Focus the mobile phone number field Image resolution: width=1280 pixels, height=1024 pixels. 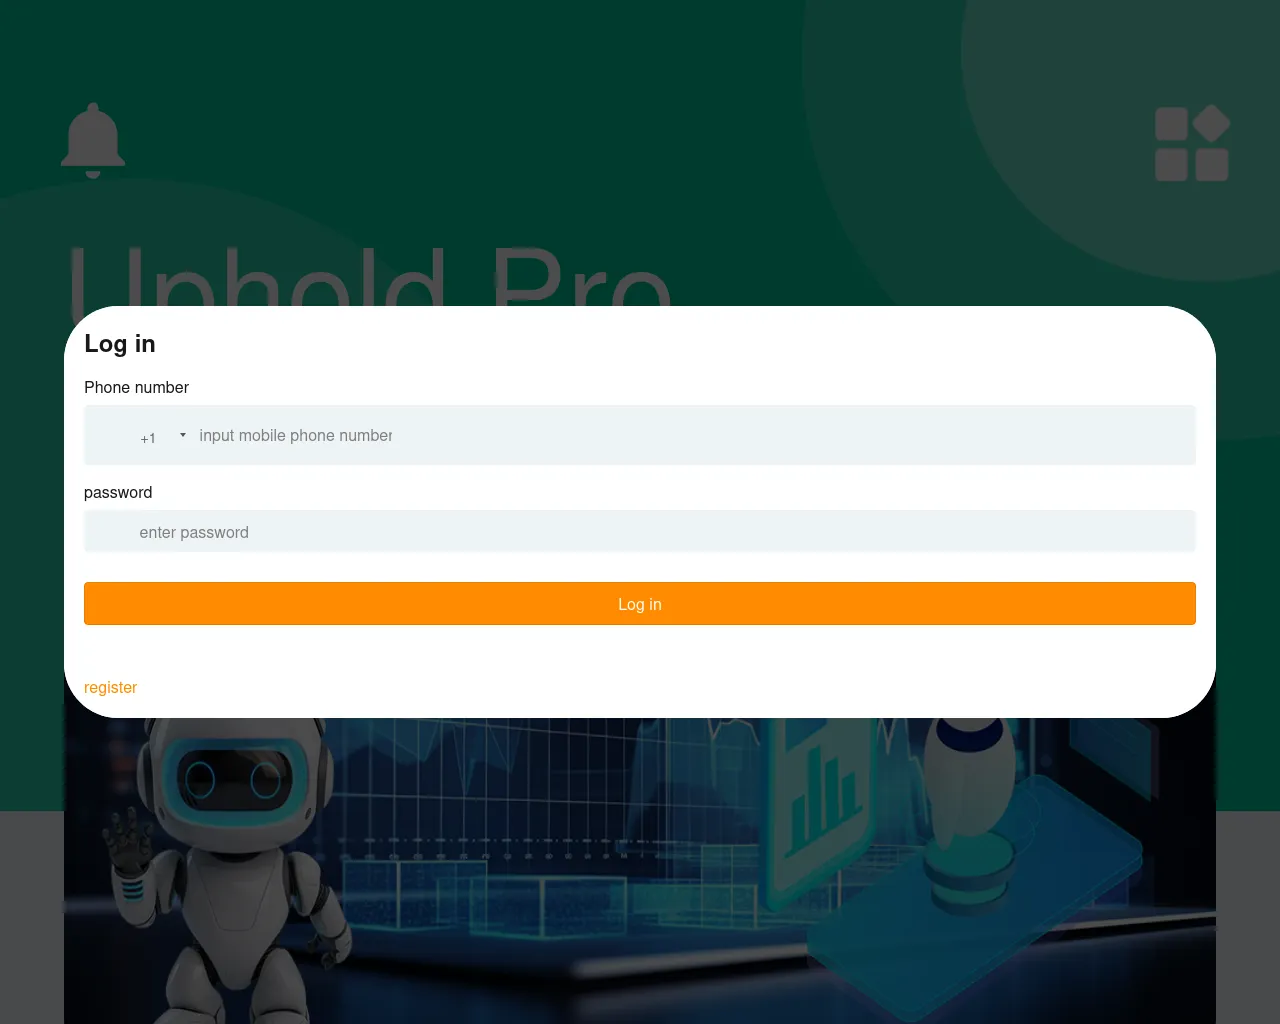click(694, 435)
